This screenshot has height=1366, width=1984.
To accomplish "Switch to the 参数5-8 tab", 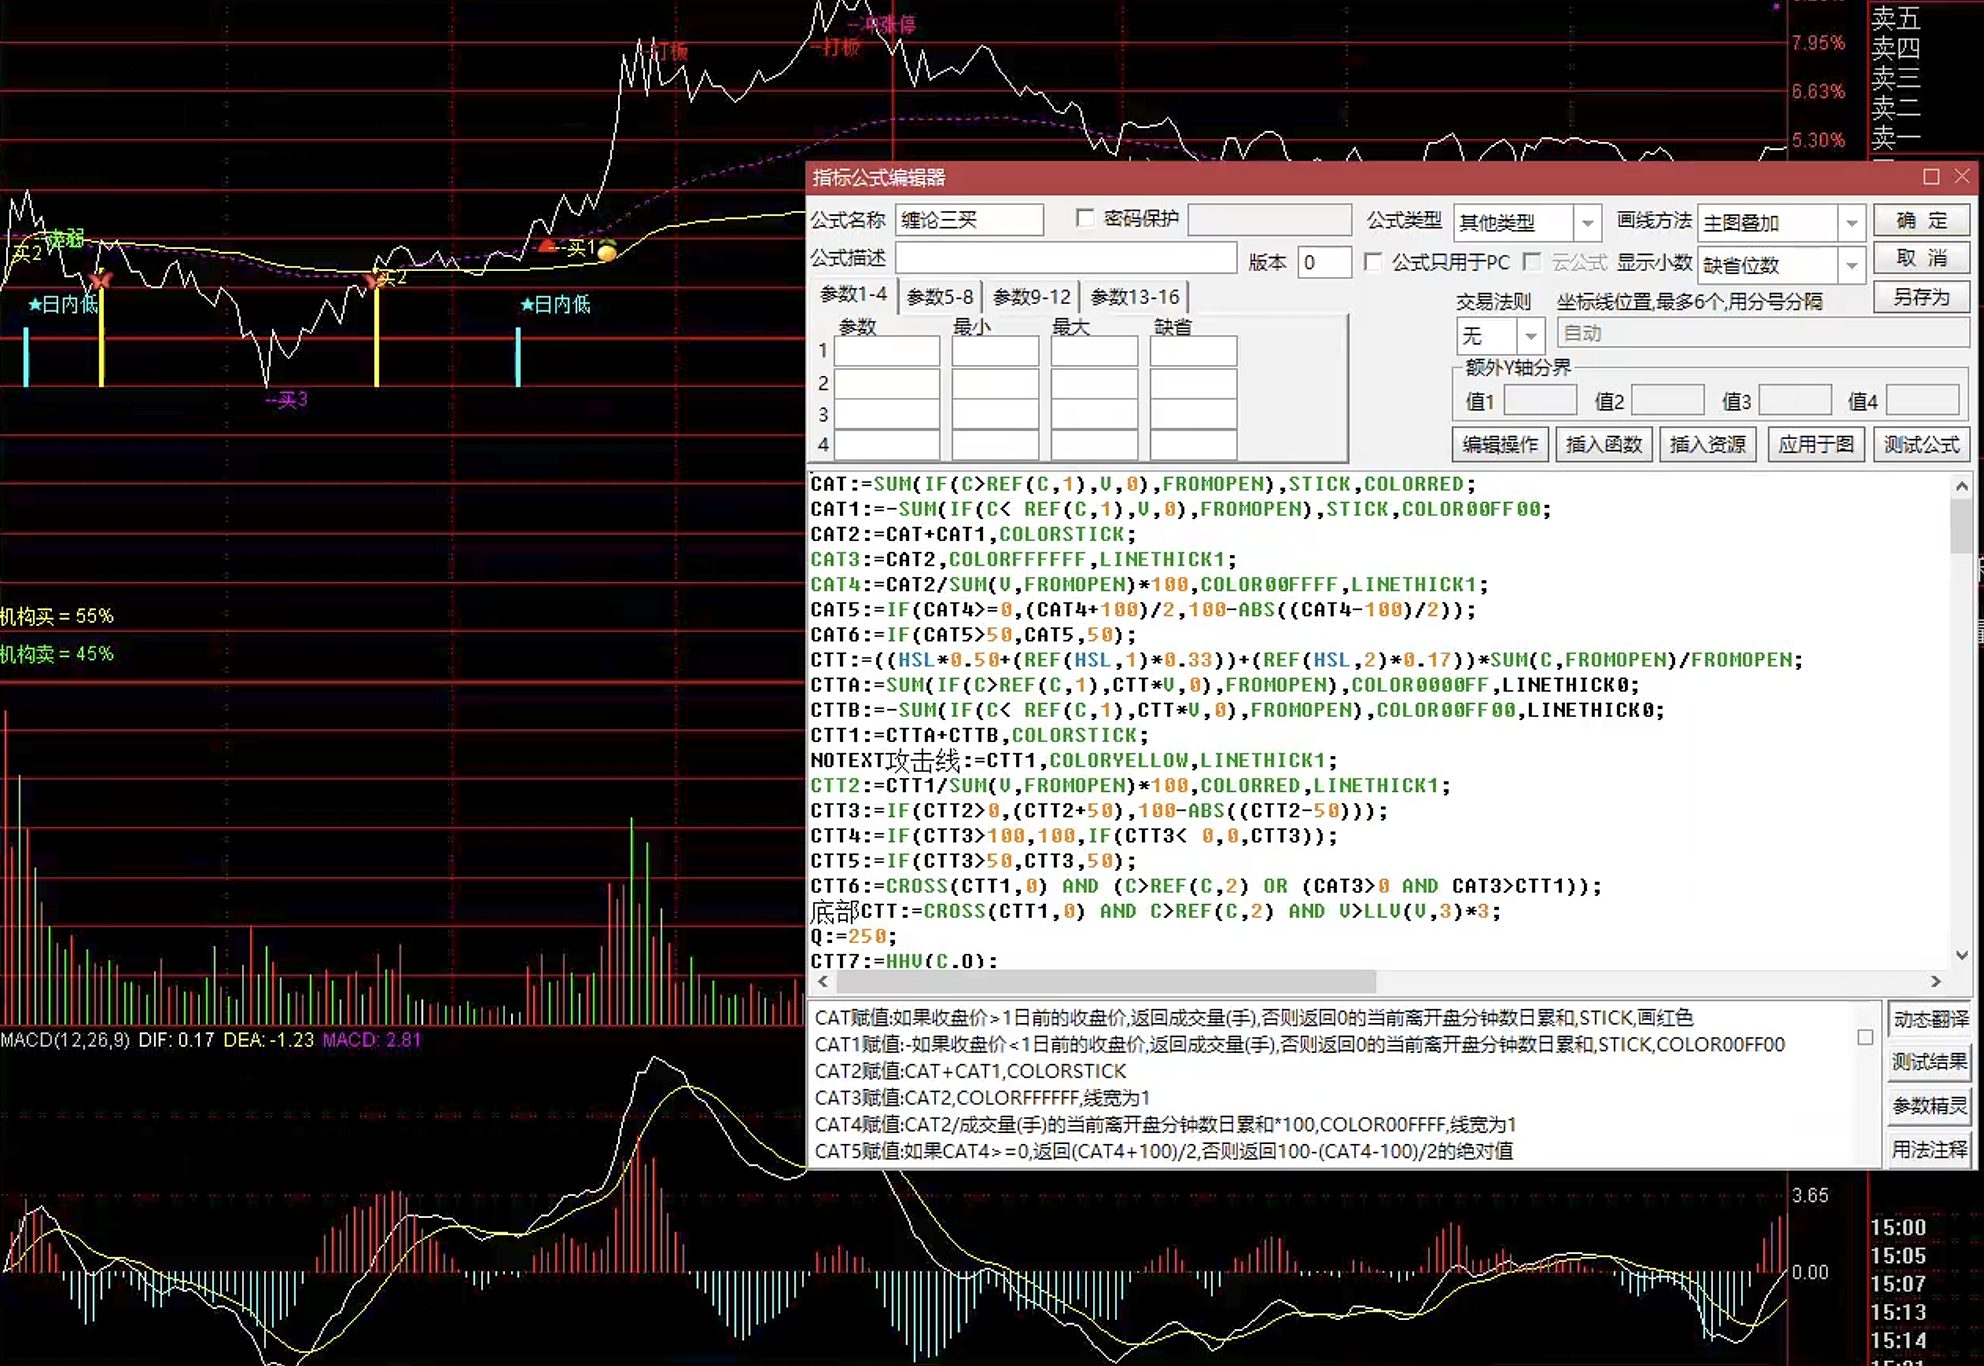I will (x=940, y=297).
